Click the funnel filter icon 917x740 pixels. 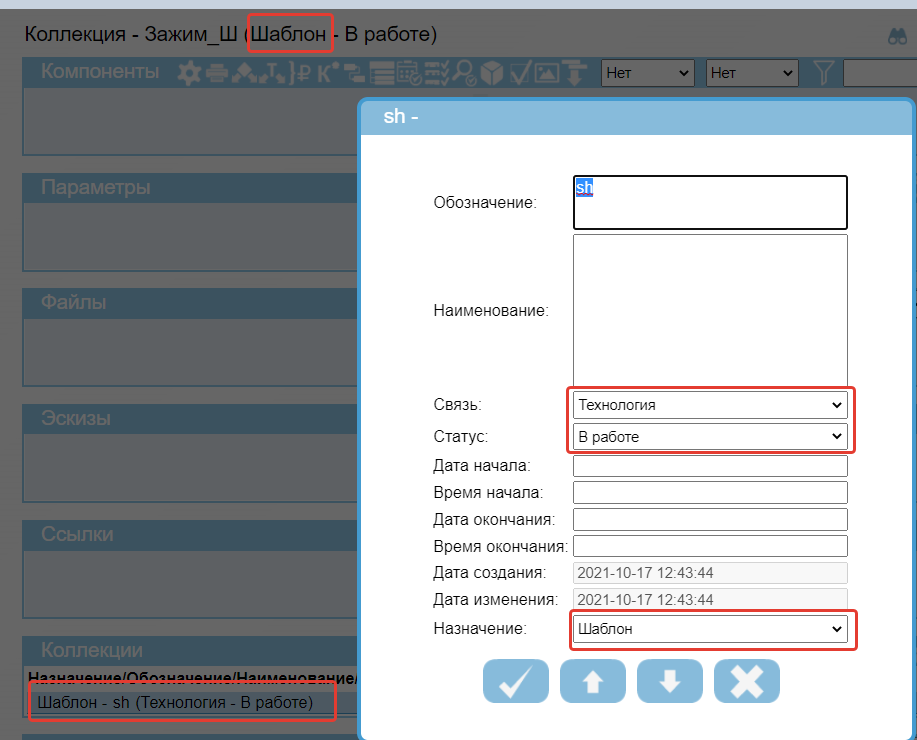coord(823,73)
